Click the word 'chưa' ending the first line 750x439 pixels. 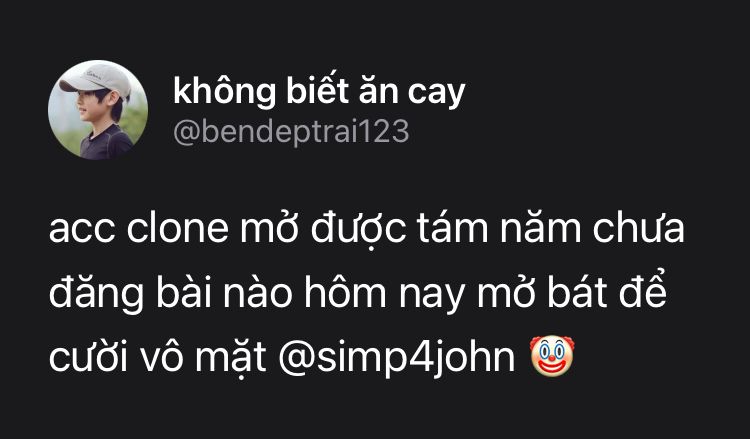(639, 228)
